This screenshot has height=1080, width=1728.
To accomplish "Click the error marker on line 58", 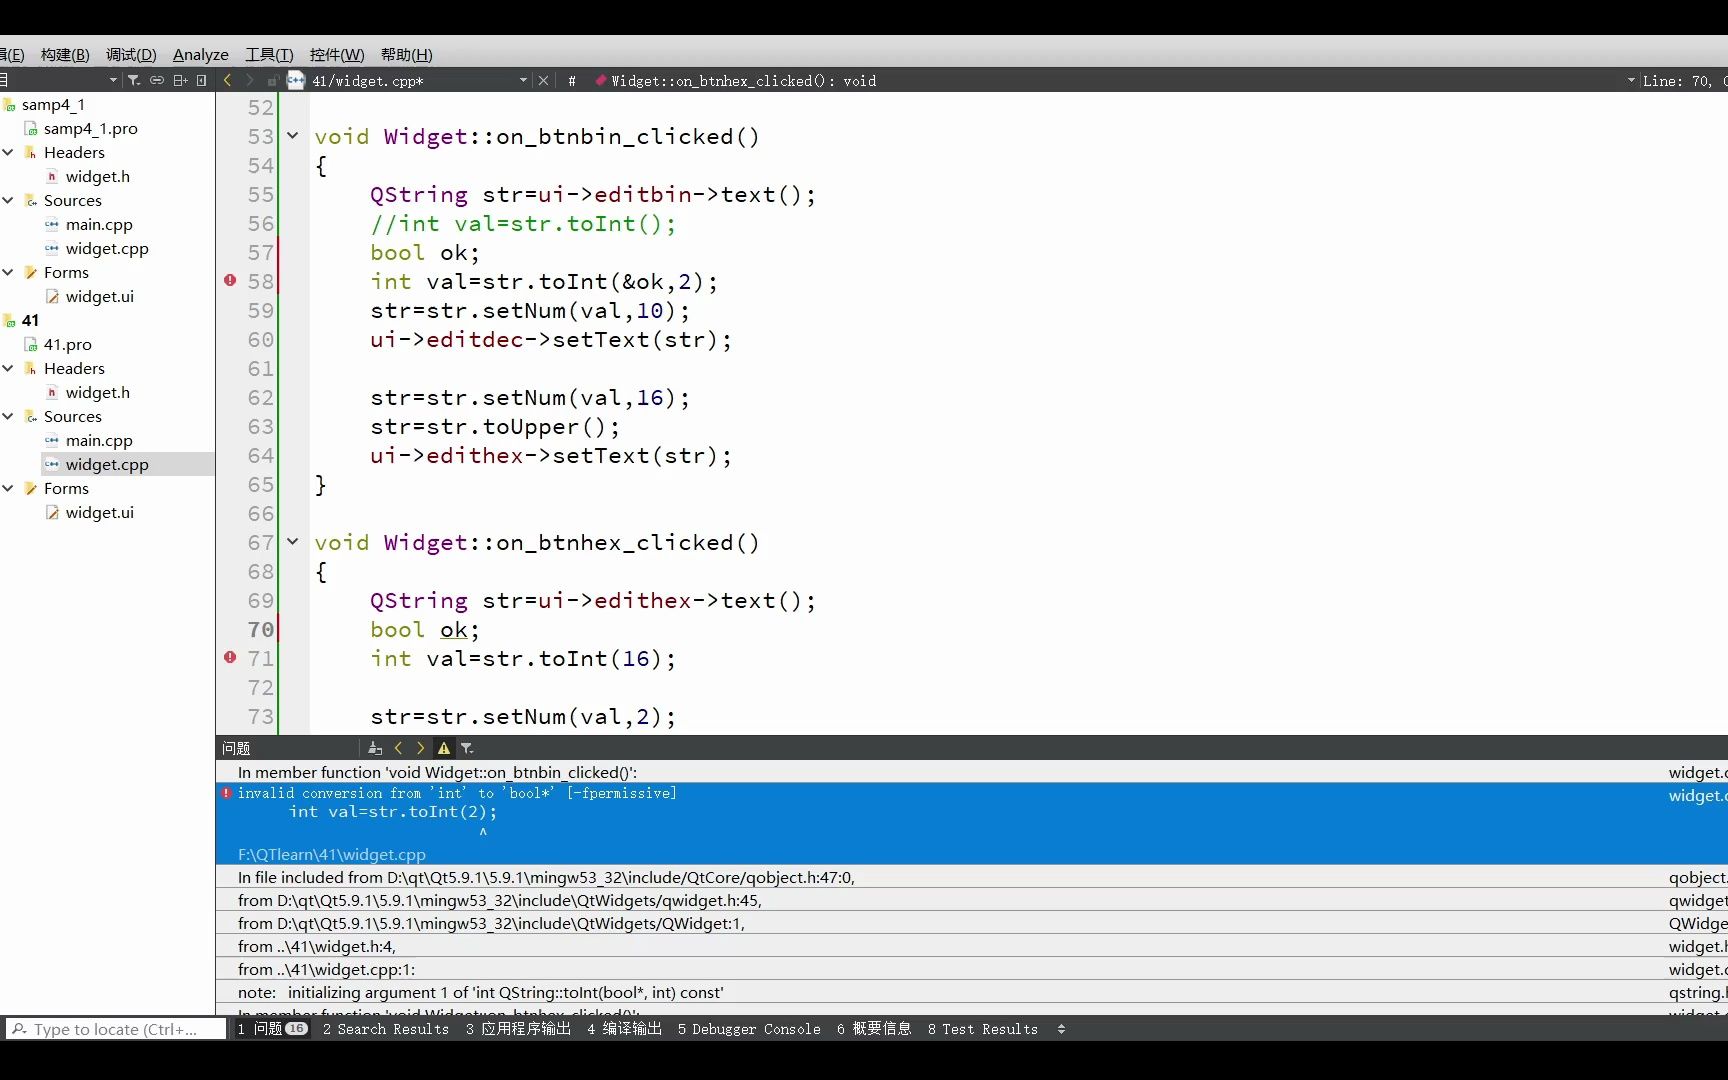I will pos(230,281).
